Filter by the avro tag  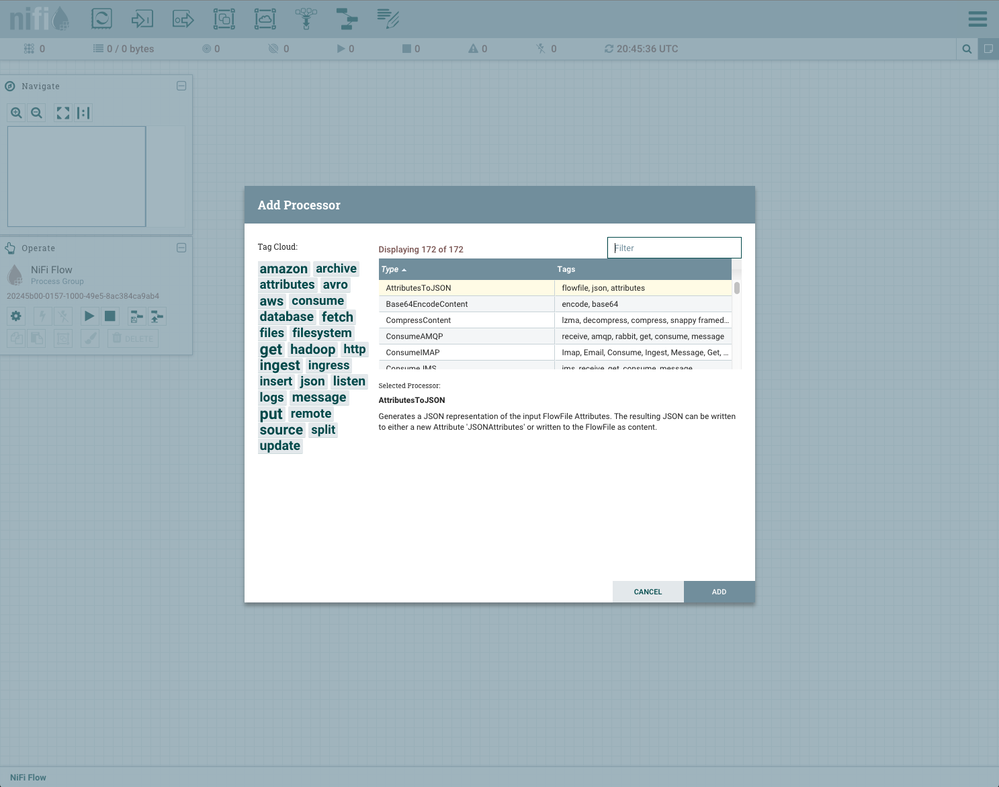[x=335, y=284]
